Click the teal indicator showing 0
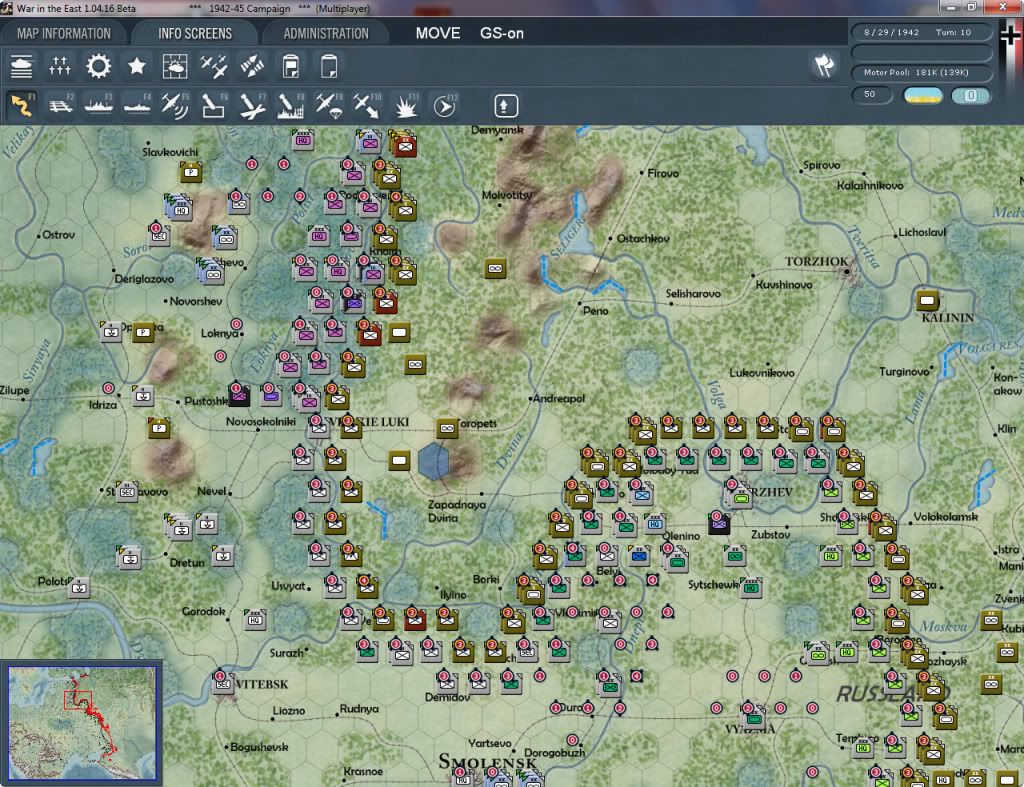Viewport: 1024px width, 787px height. click(x=970, y=95)
